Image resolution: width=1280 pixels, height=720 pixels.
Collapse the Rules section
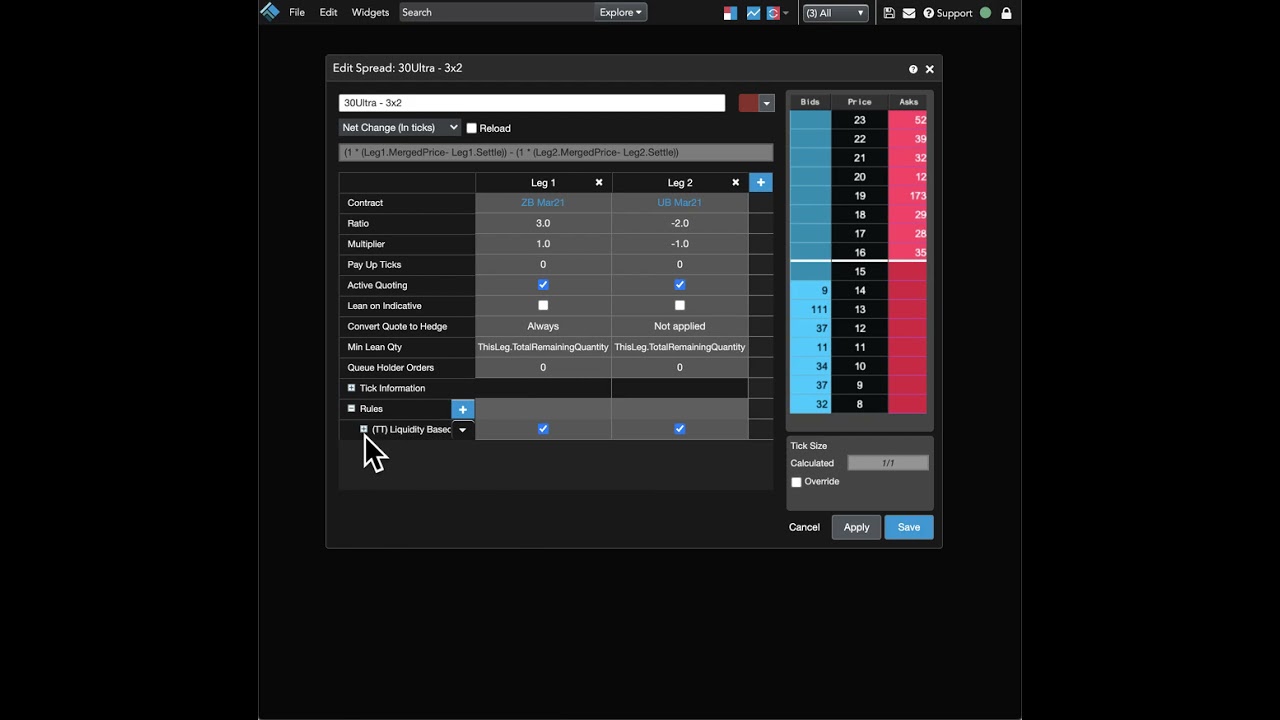351,408
